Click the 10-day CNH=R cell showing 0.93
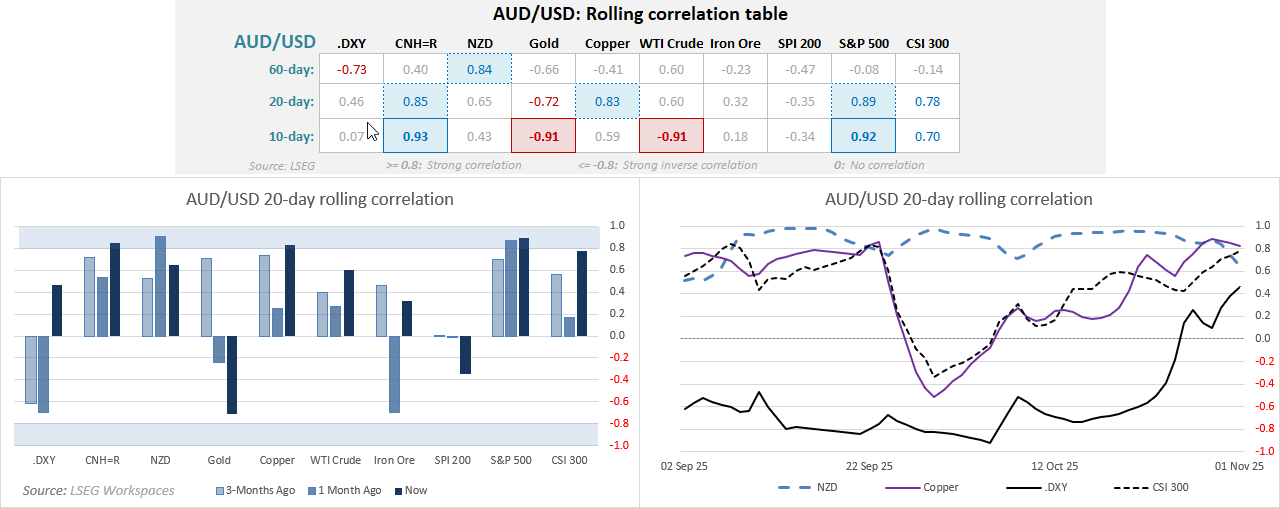The height and width of the screenshot is (508, 1280). 415,135
